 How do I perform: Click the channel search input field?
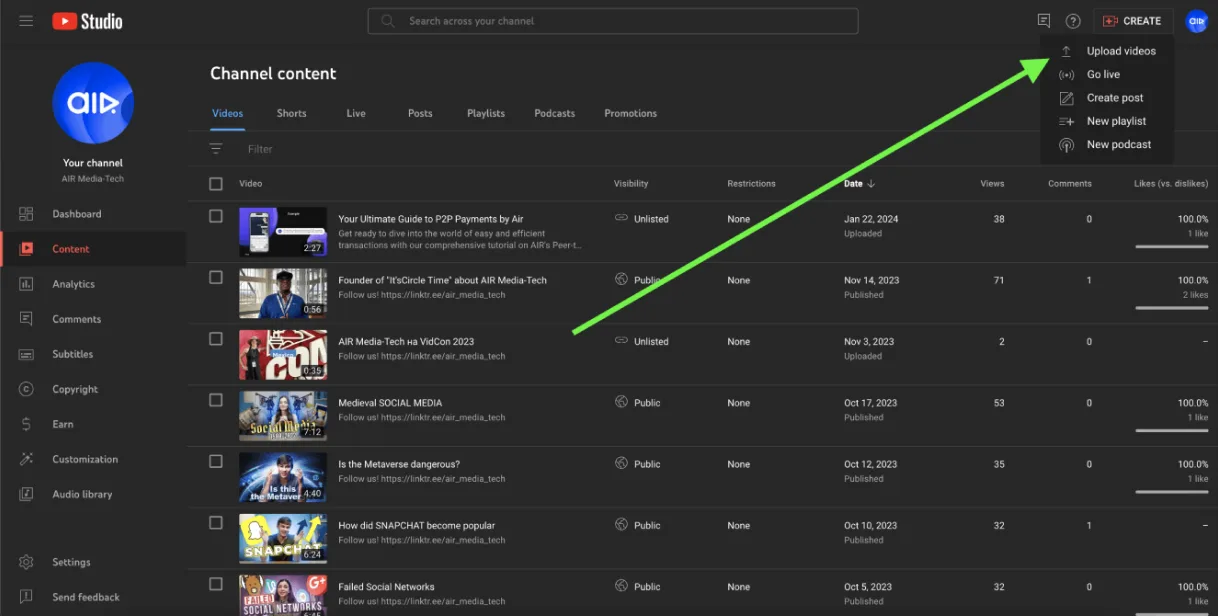pos(612,21)
